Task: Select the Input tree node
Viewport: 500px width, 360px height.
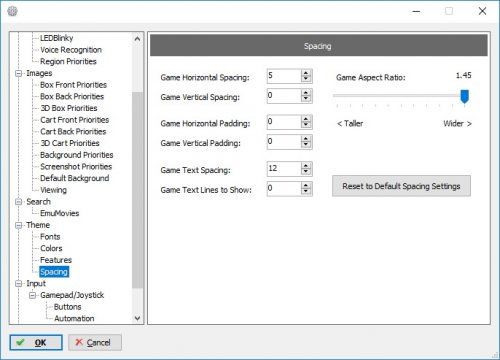Action: tap(36, 283)
